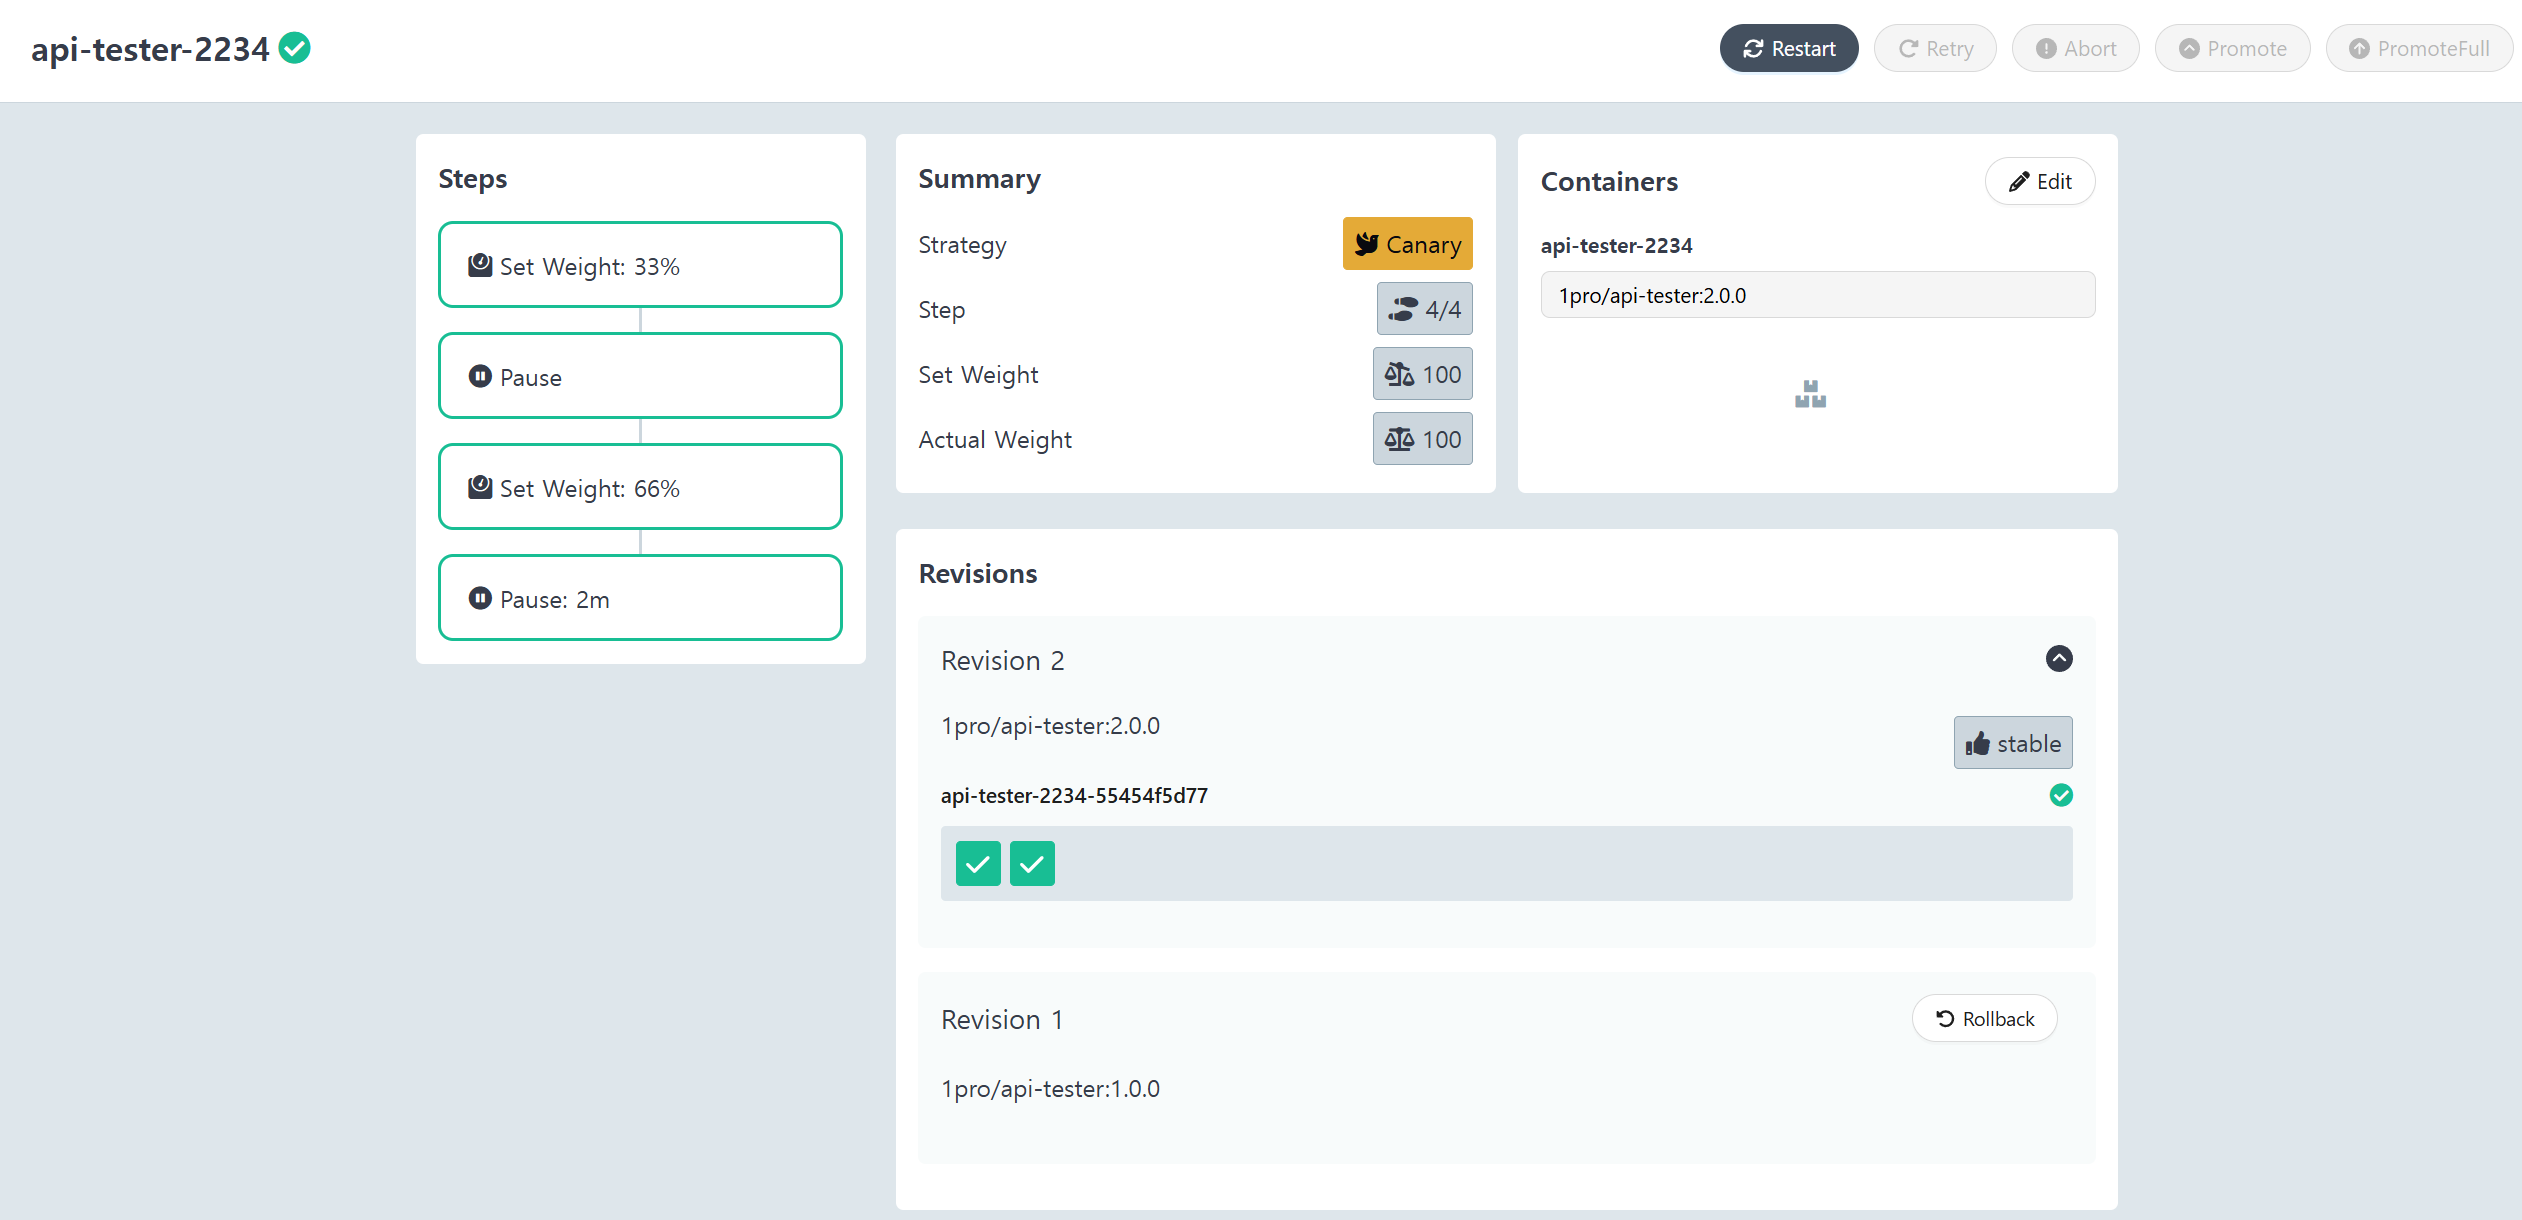The width and height of the screenshot is (2522, 1220).
Task: Click the footsteps icon in Step 4/4
Action: pyautogui.click(x=1404, y=309)
